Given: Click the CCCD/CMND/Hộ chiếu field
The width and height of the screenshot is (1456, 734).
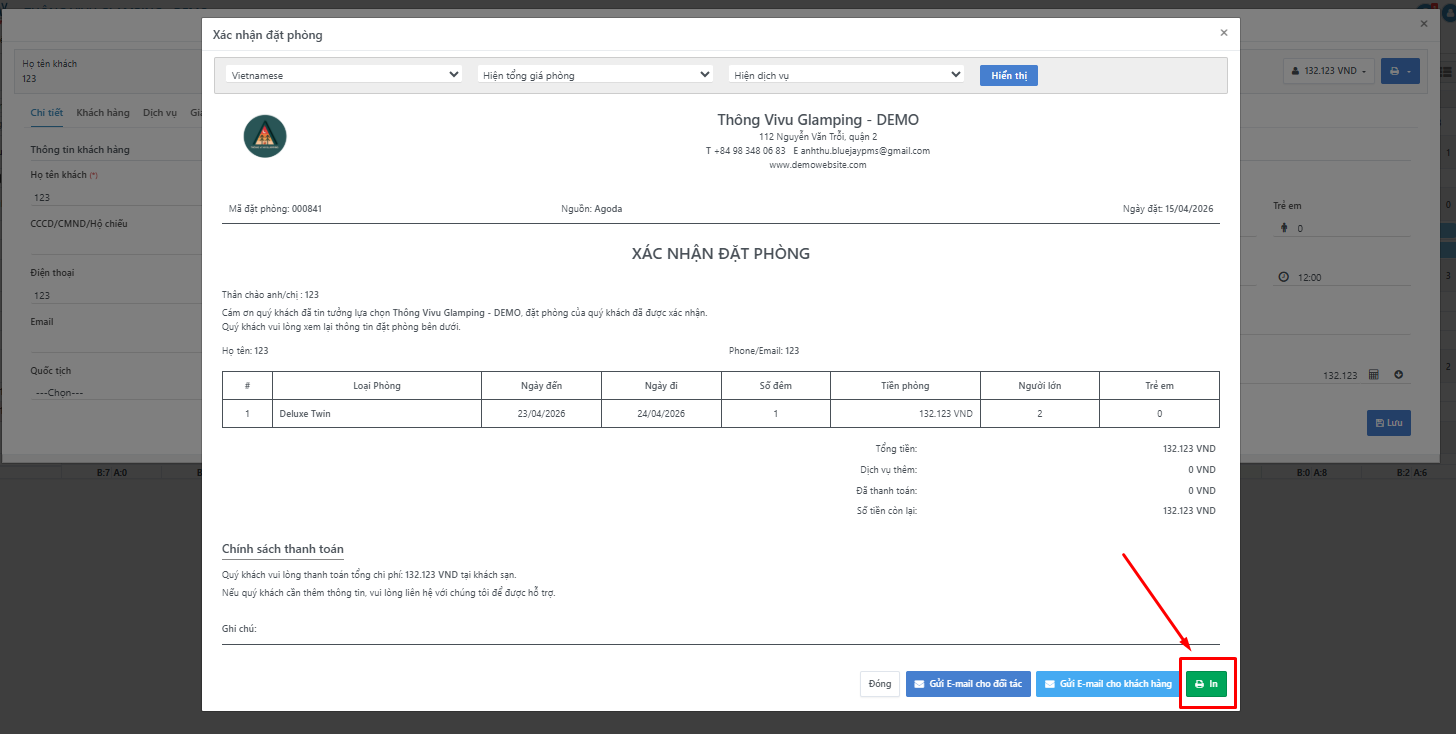Looking at the screenshot, I should point(116,246).
